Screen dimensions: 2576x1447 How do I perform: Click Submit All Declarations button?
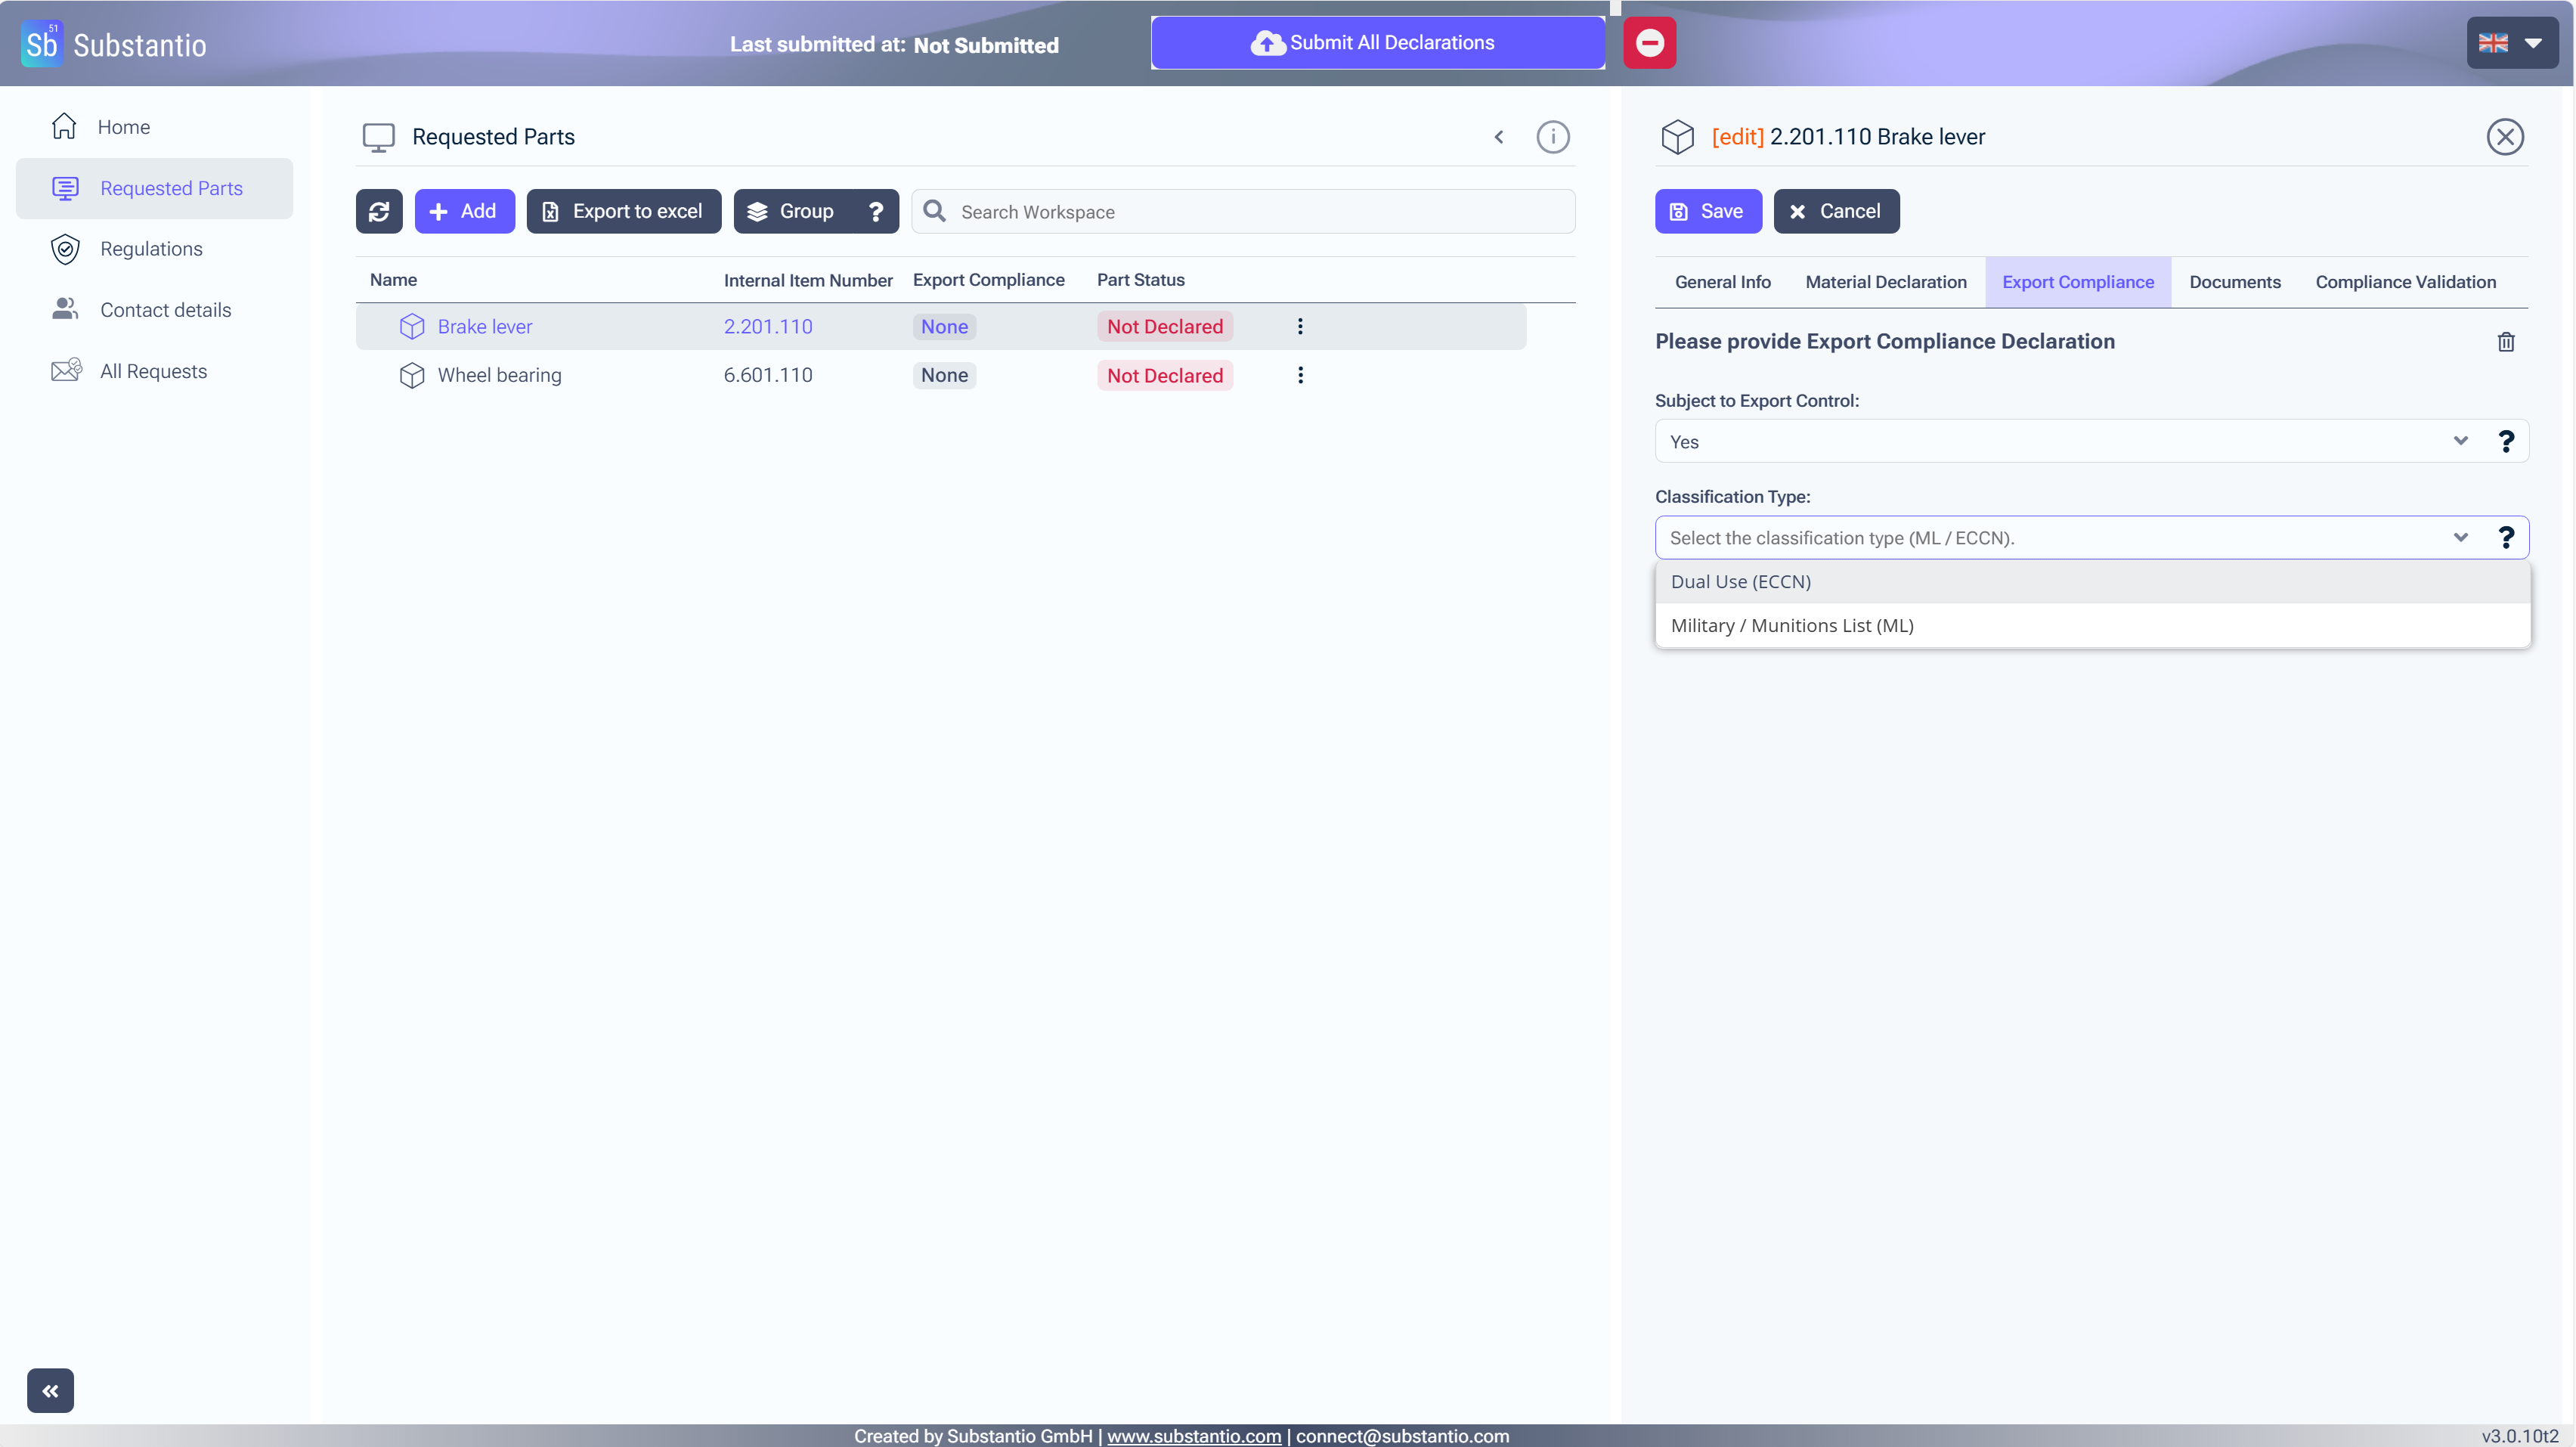pyautogui.click(x=1377, y=43)
